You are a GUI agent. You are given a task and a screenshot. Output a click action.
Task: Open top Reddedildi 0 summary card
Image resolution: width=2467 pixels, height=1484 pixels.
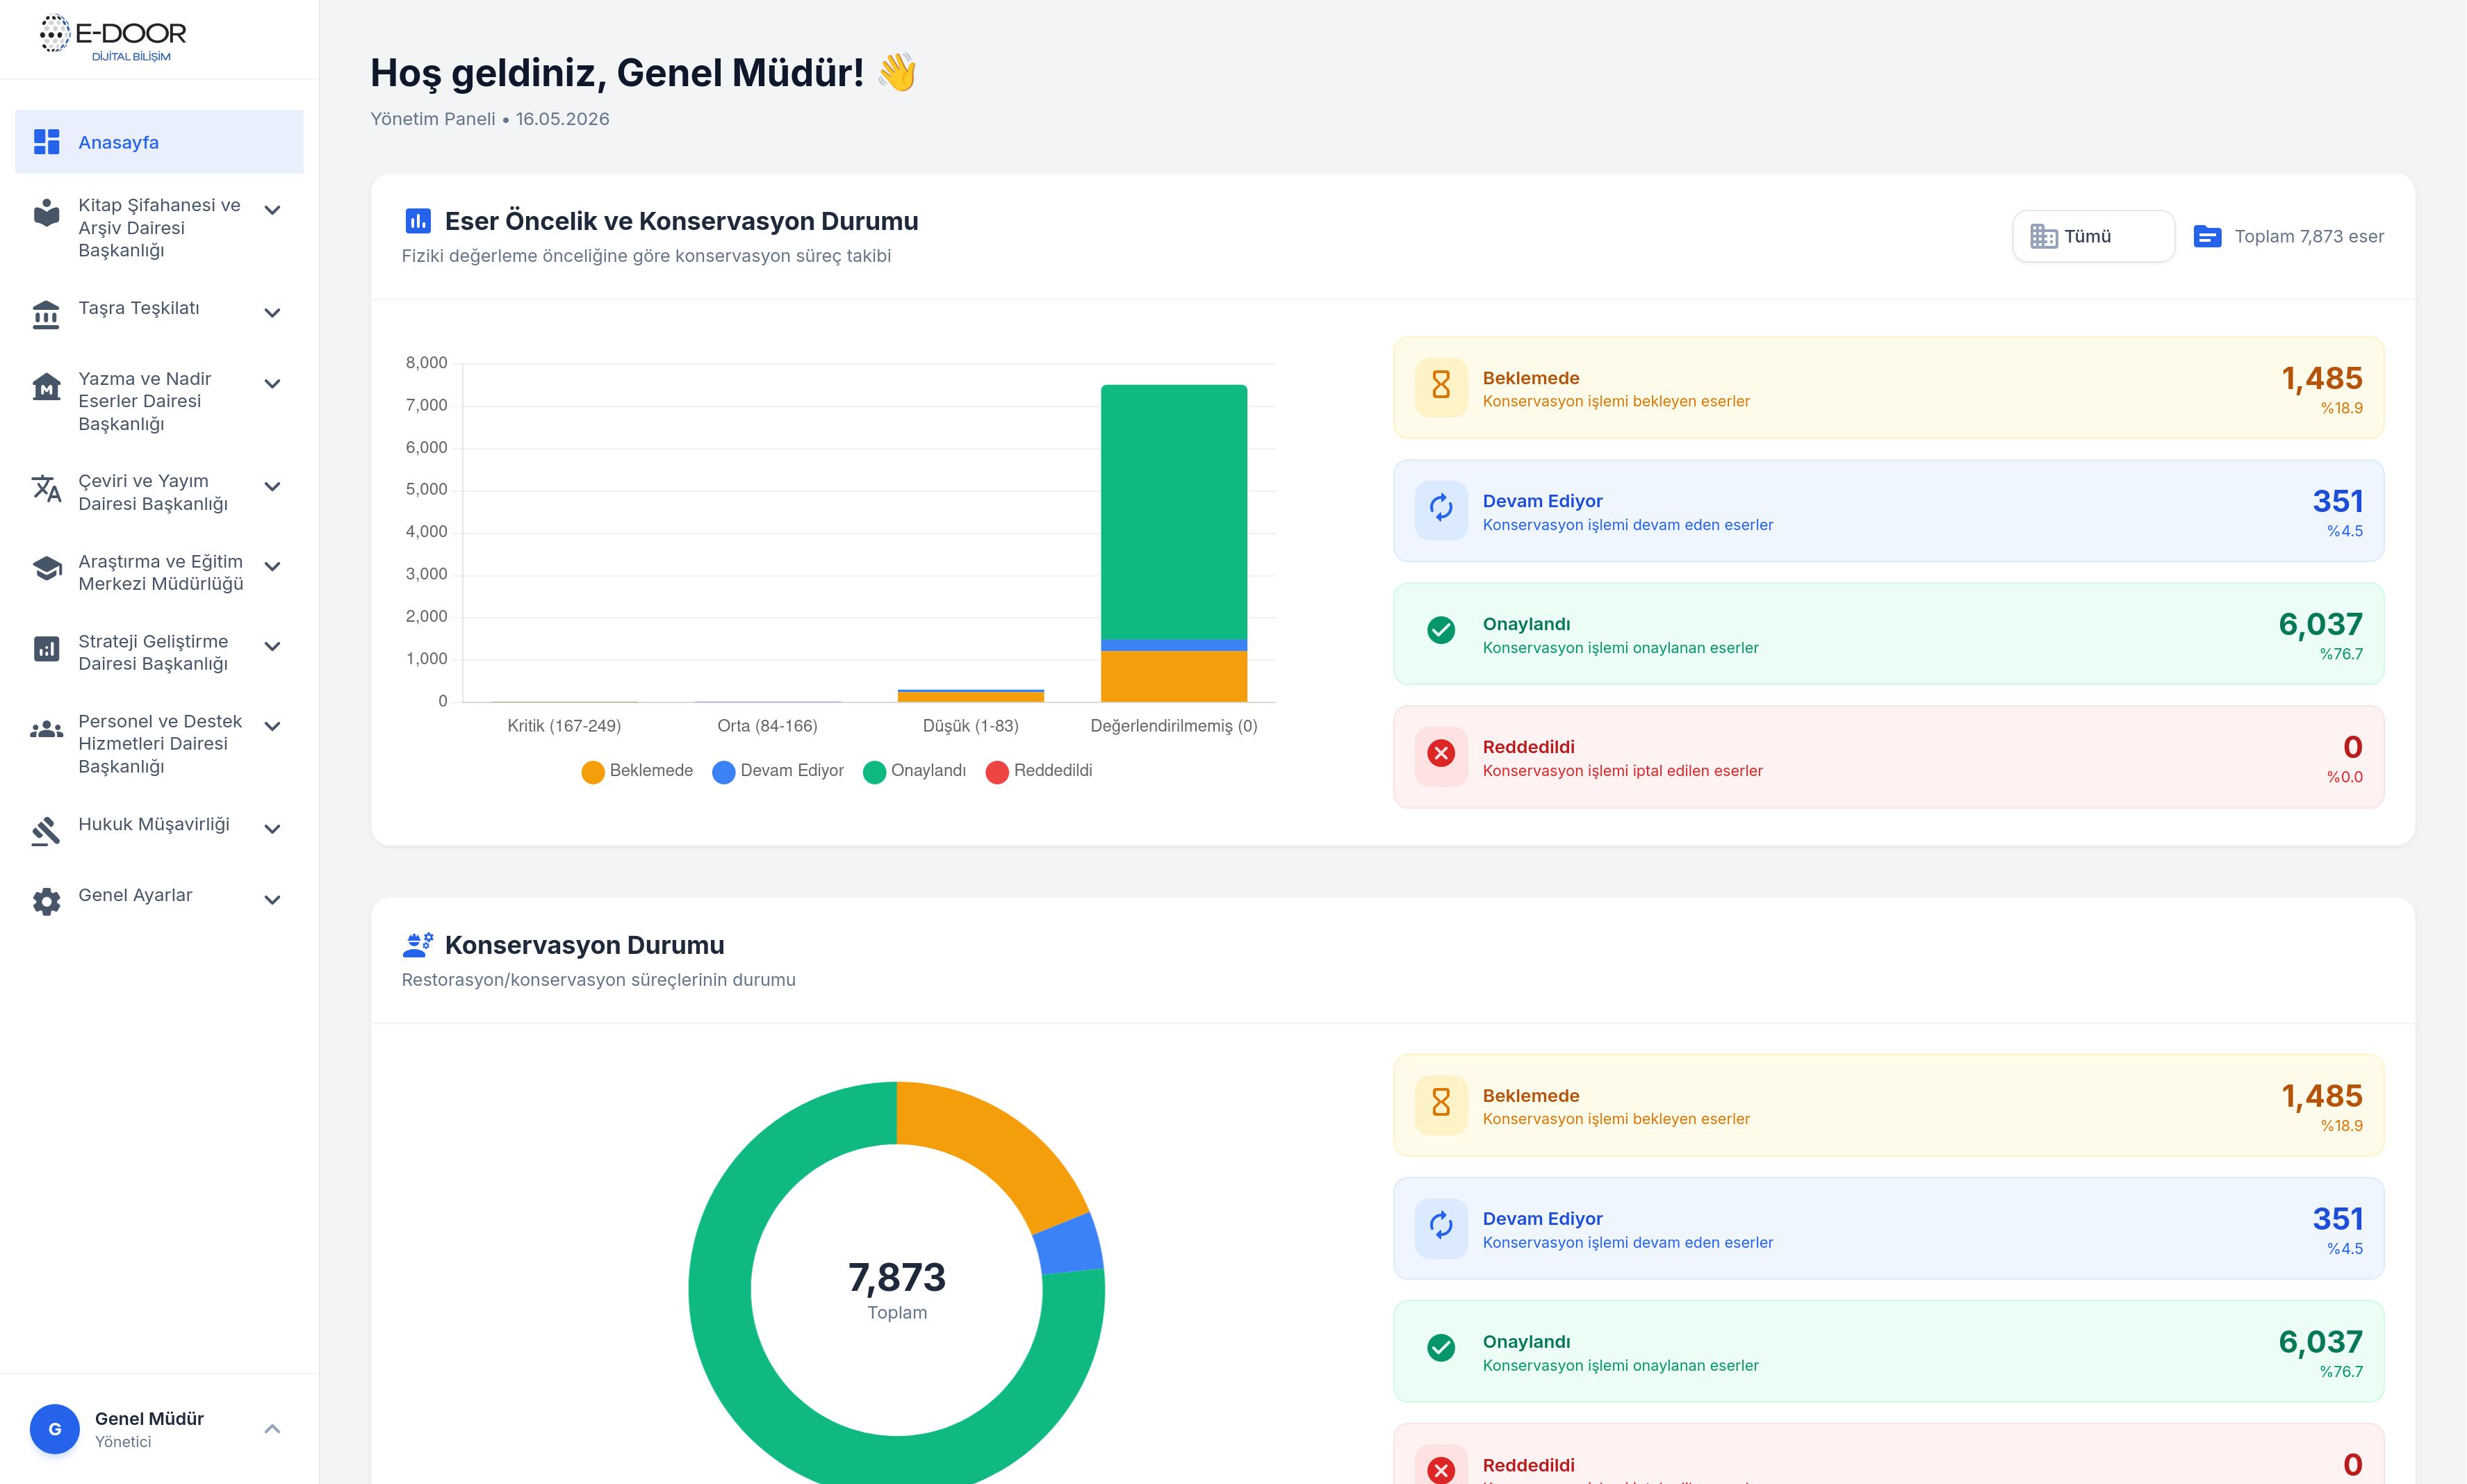pyautogui.click(x=1888, y=756)
